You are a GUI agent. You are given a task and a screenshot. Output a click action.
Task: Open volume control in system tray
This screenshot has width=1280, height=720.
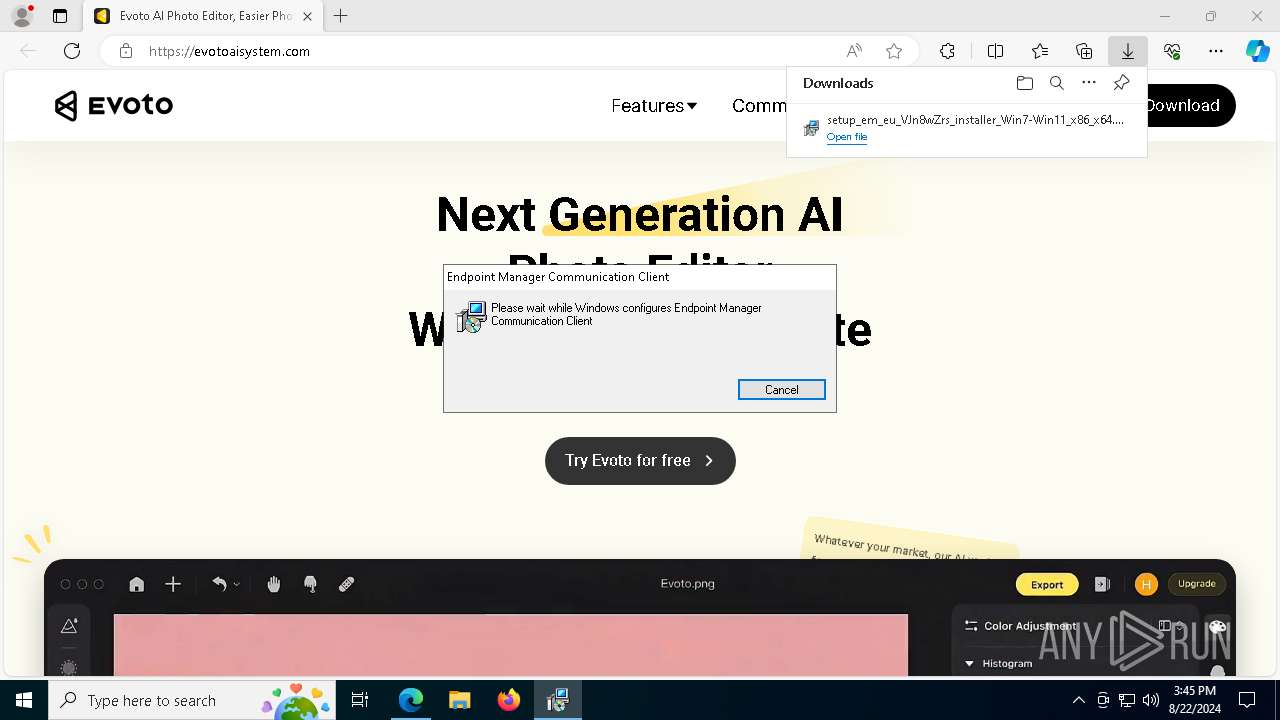pos(1150,701)
